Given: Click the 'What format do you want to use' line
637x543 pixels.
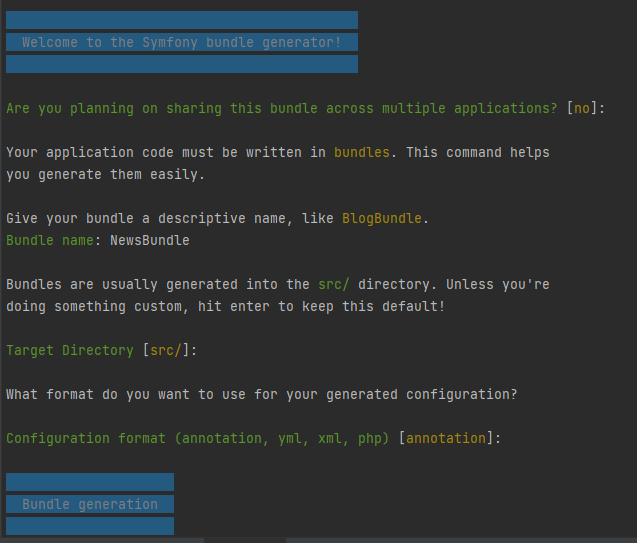Looking at the screenshot, I should [262, 394].
